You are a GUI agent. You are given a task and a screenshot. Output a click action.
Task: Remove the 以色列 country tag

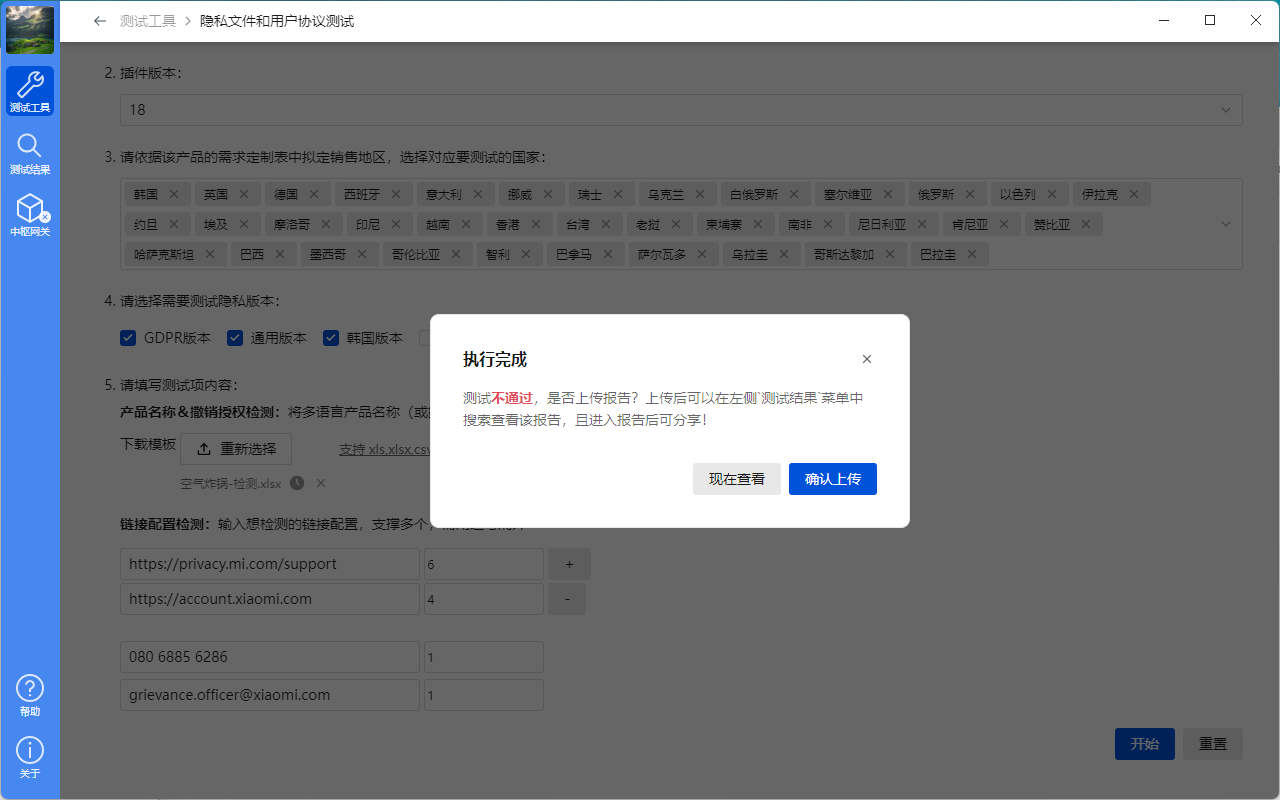[1052, 194]
